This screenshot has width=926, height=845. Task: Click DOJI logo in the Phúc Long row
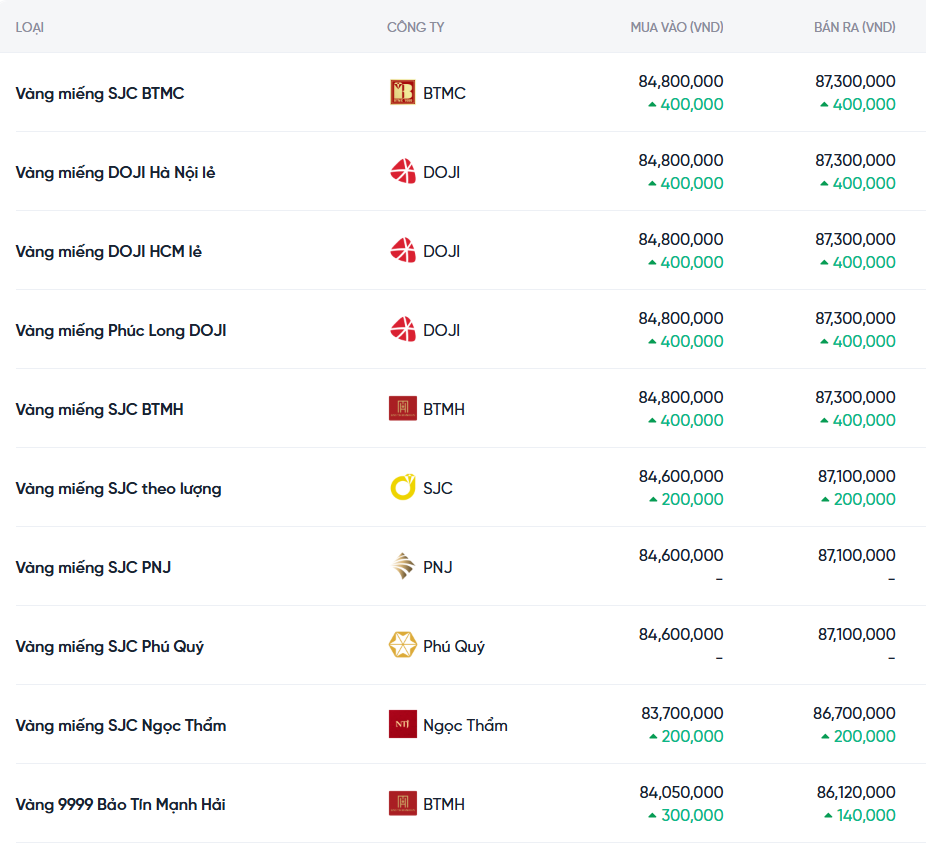tap(402, 330)
